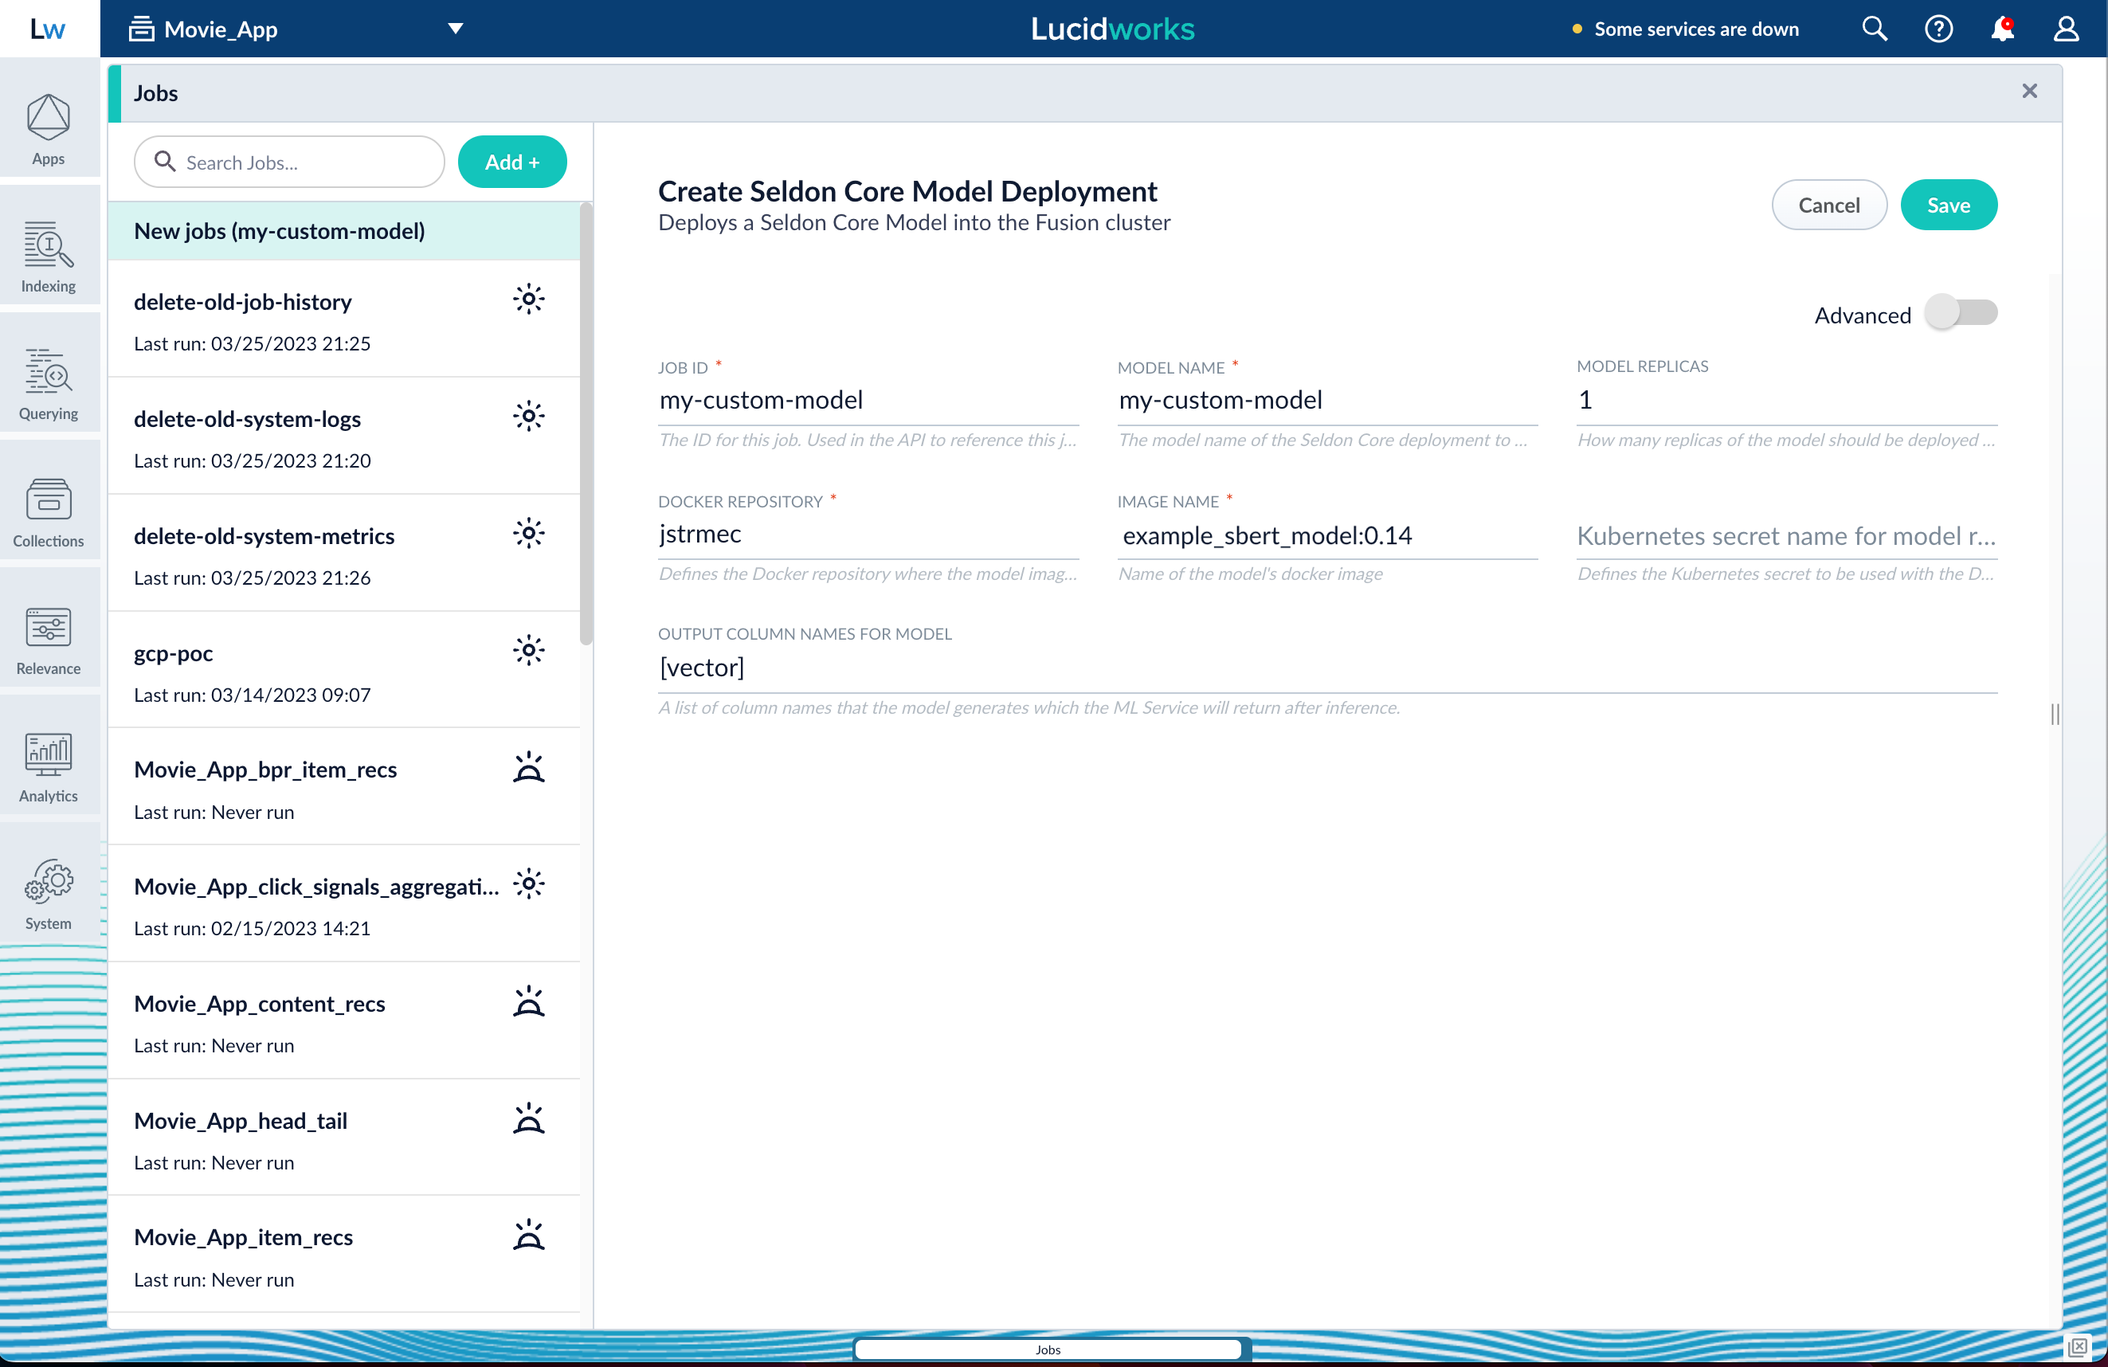Open the user account menu

pyautogui.click(x=2066, y=29)
